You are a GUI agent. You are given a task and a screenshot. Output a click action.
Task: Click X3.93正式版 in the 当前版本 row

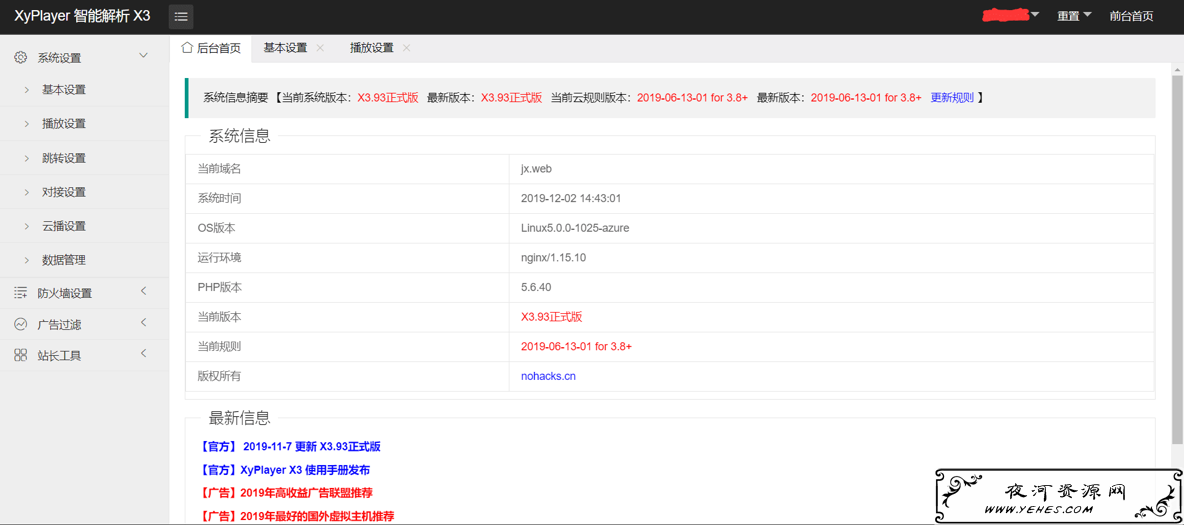tap(551, 317)
